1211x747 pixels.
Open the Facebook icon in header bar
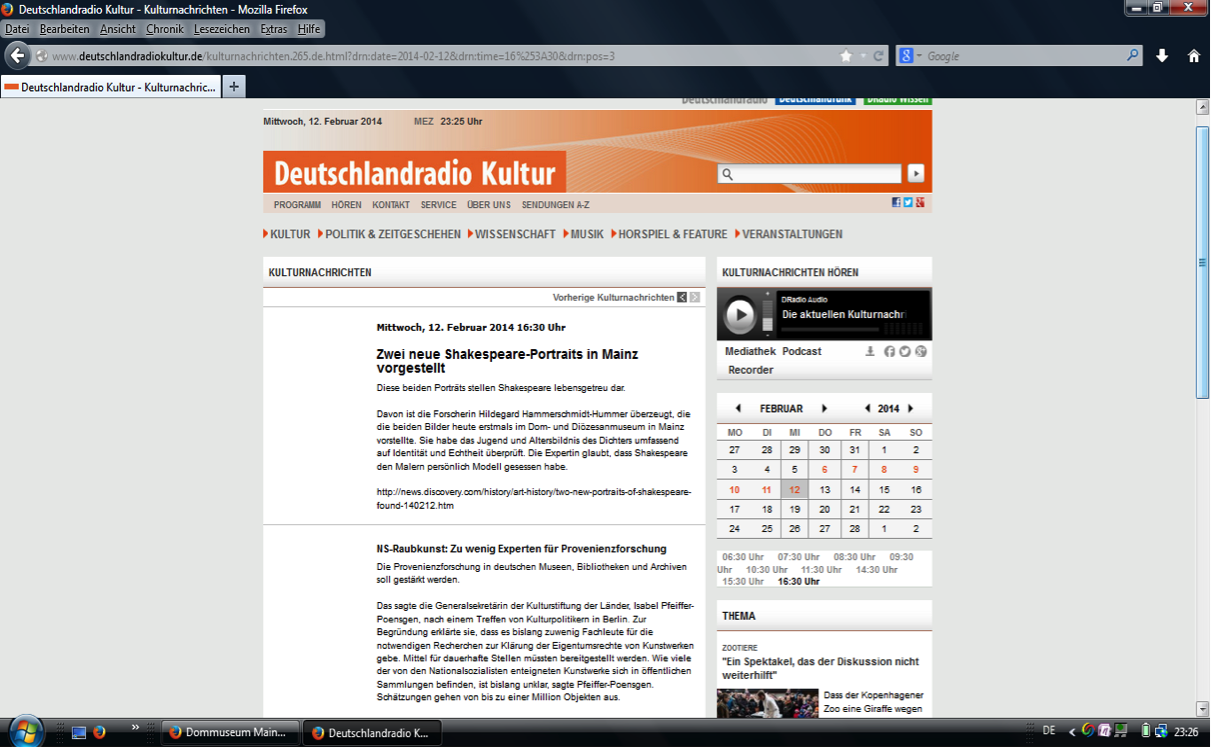(897, 203)
